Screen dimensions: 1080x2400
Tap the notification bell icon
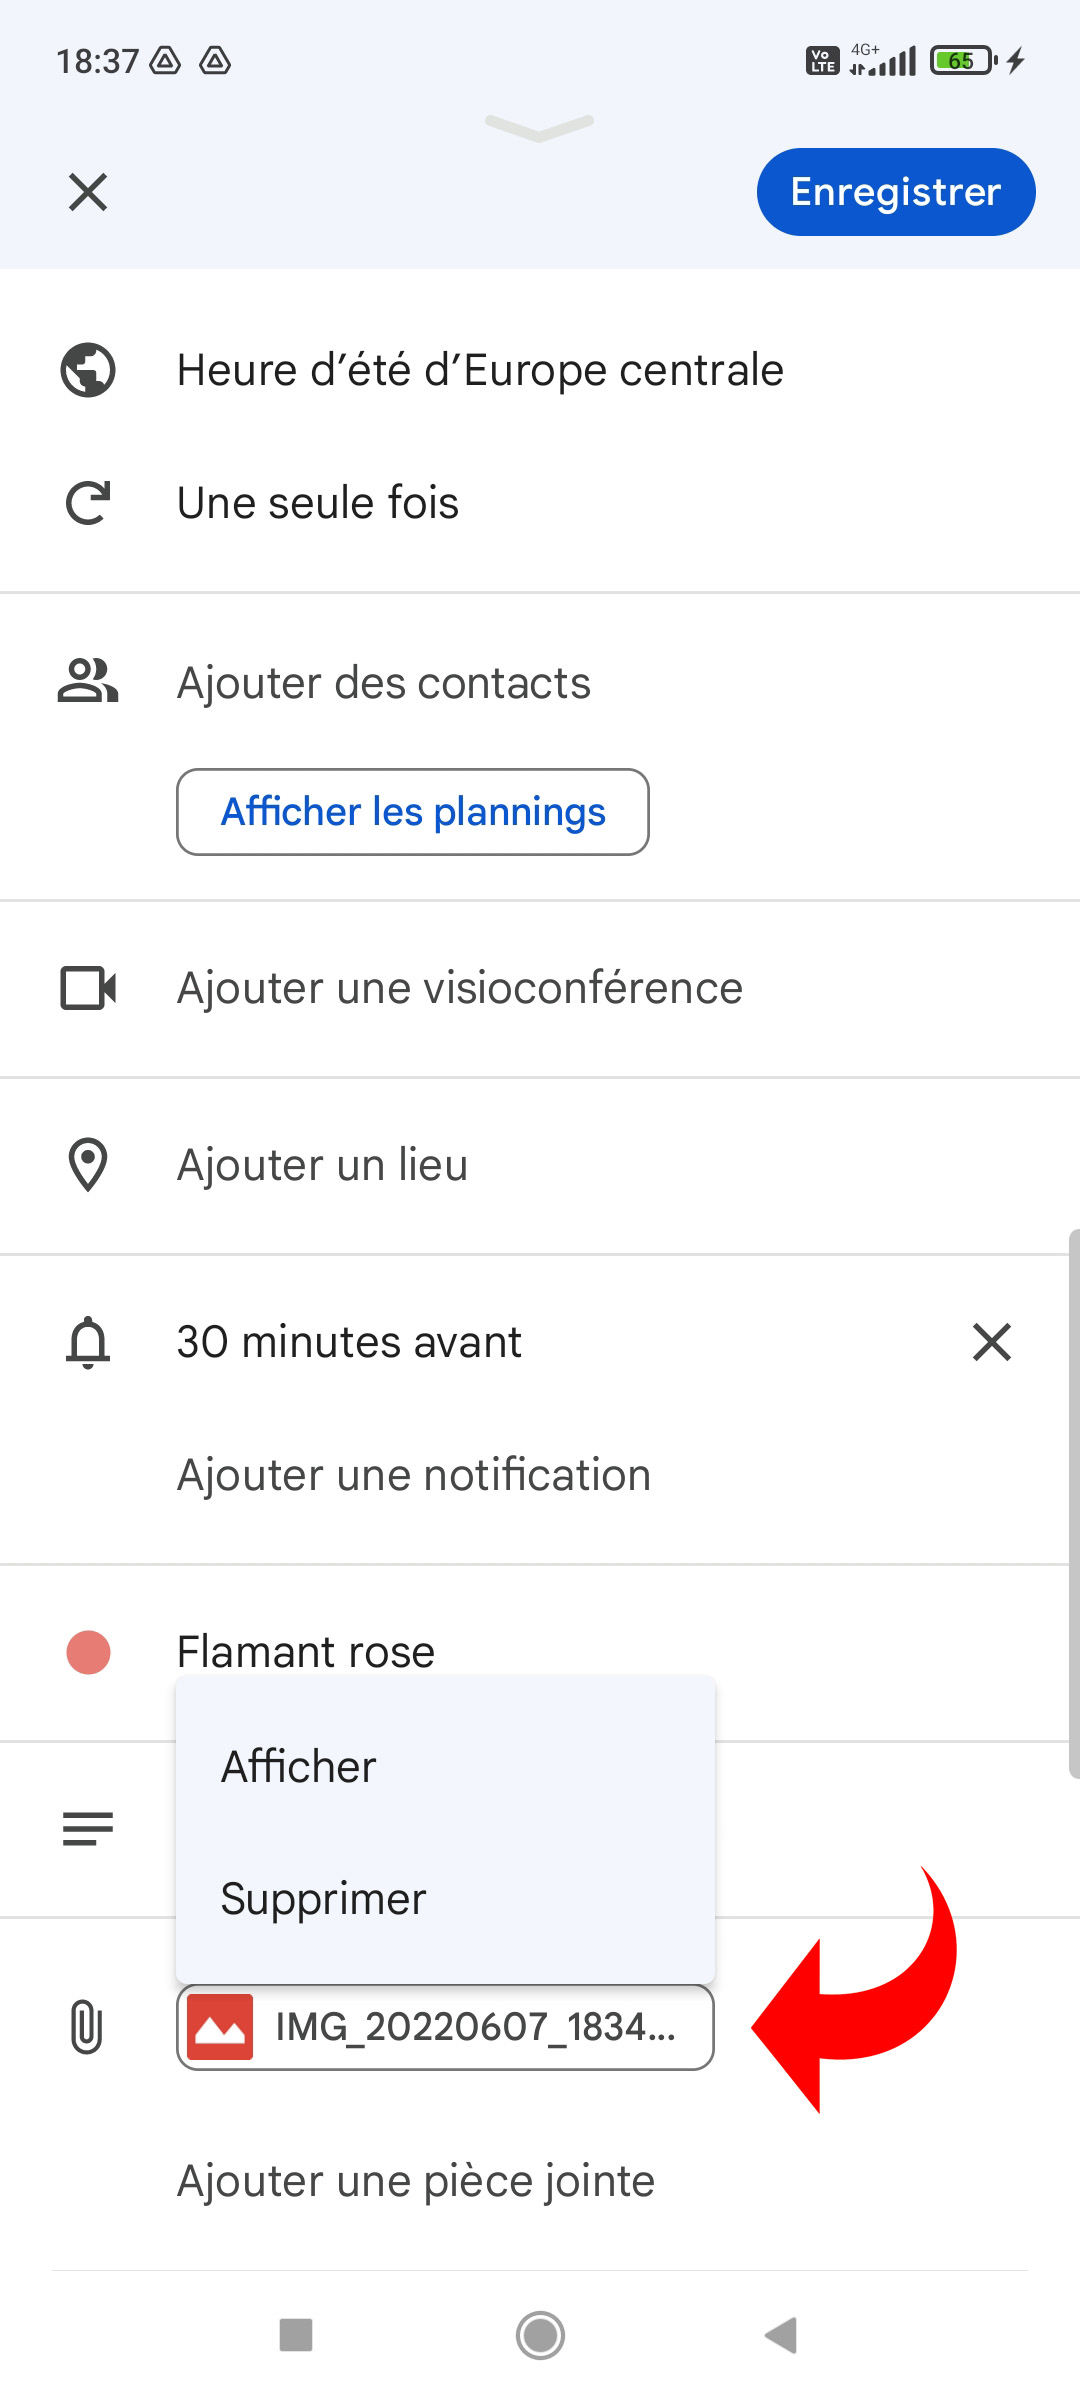click(x=88, y=1342)
